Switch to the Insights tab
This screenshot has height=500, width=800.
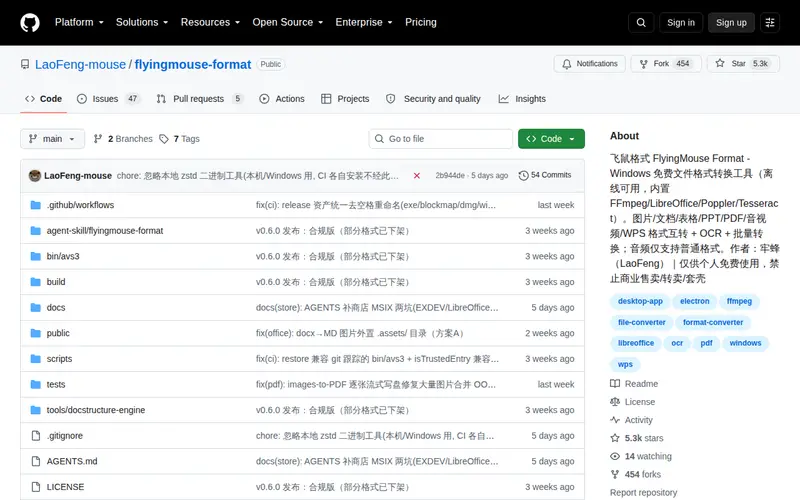[522, 99]
